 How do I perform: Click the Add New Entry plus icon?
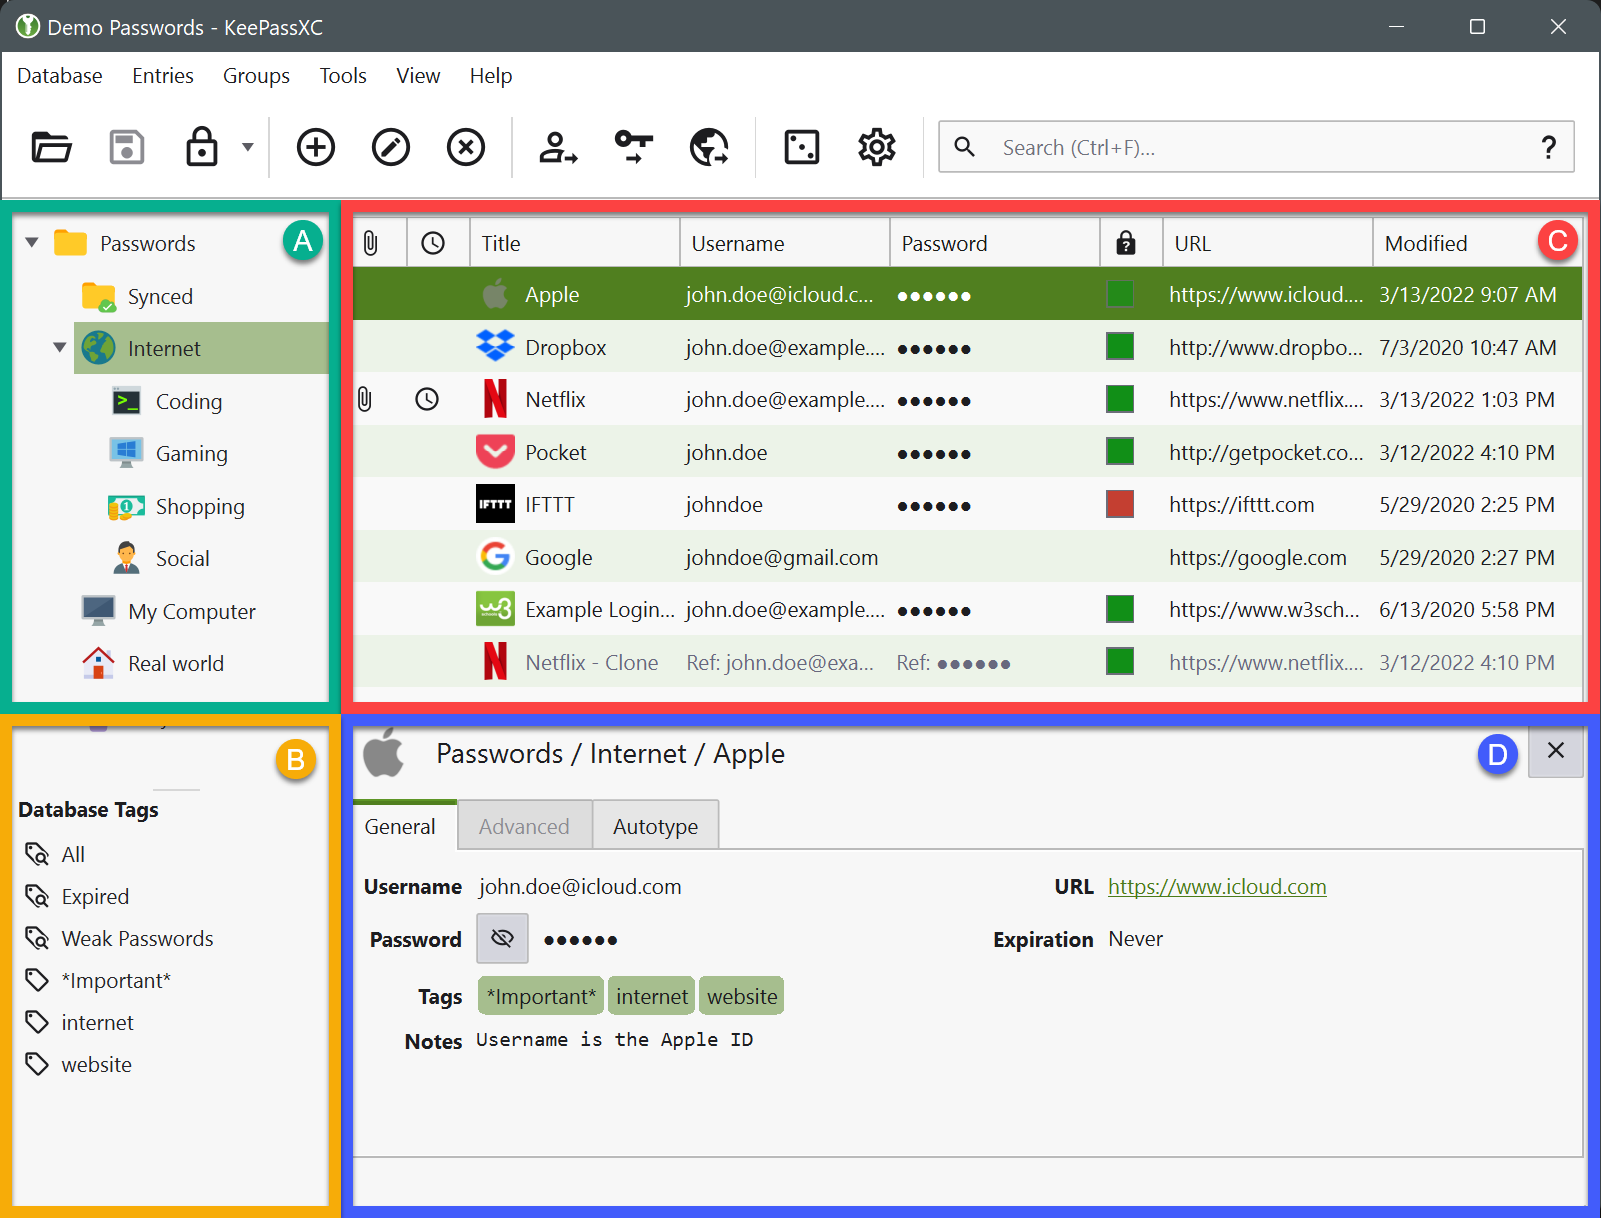click(x=316, y=147)
